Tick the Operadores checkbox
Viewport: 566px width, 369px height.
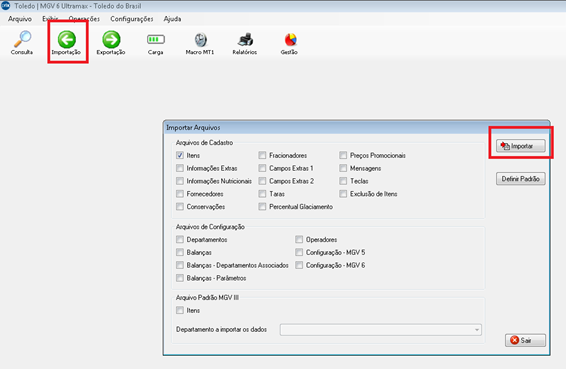coord(299,239)
